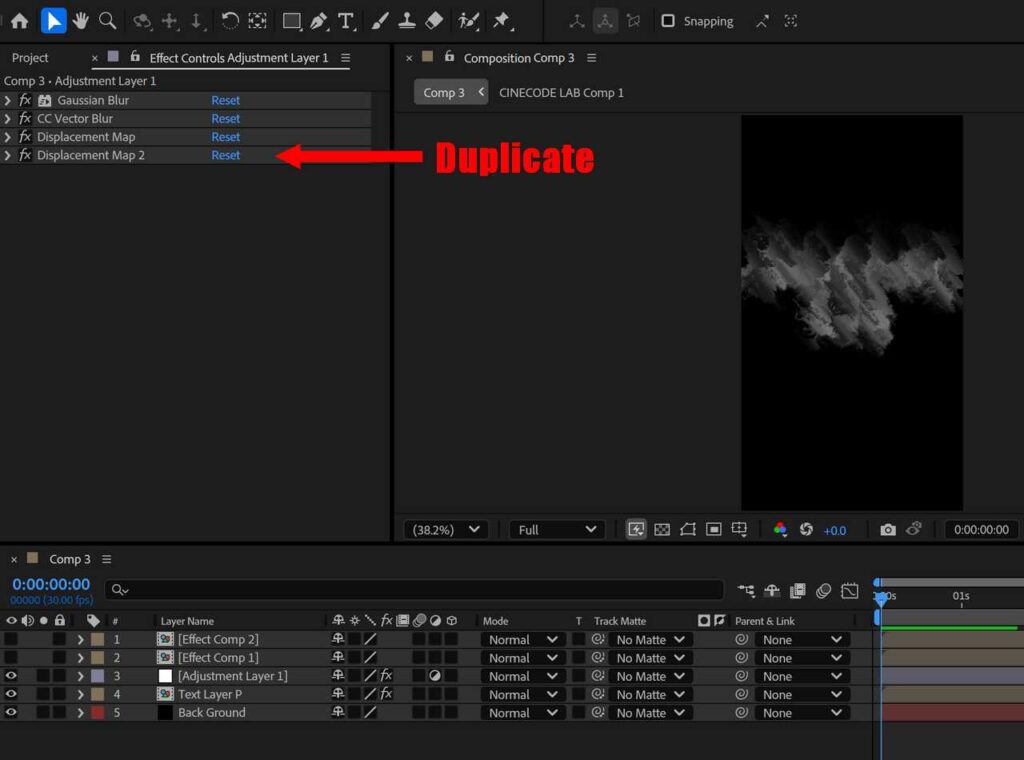Reset the Displacement Map 2 effect

225,155
